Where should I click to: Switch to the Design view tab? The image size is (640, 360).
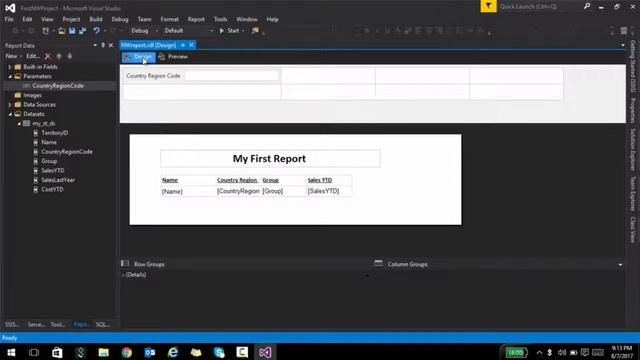tap(139, 57)
